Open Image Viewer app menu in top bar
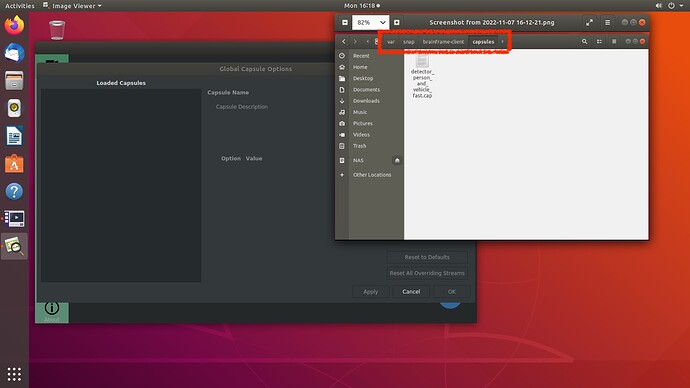This screenshot has height=388, width=690. [72, 6]
